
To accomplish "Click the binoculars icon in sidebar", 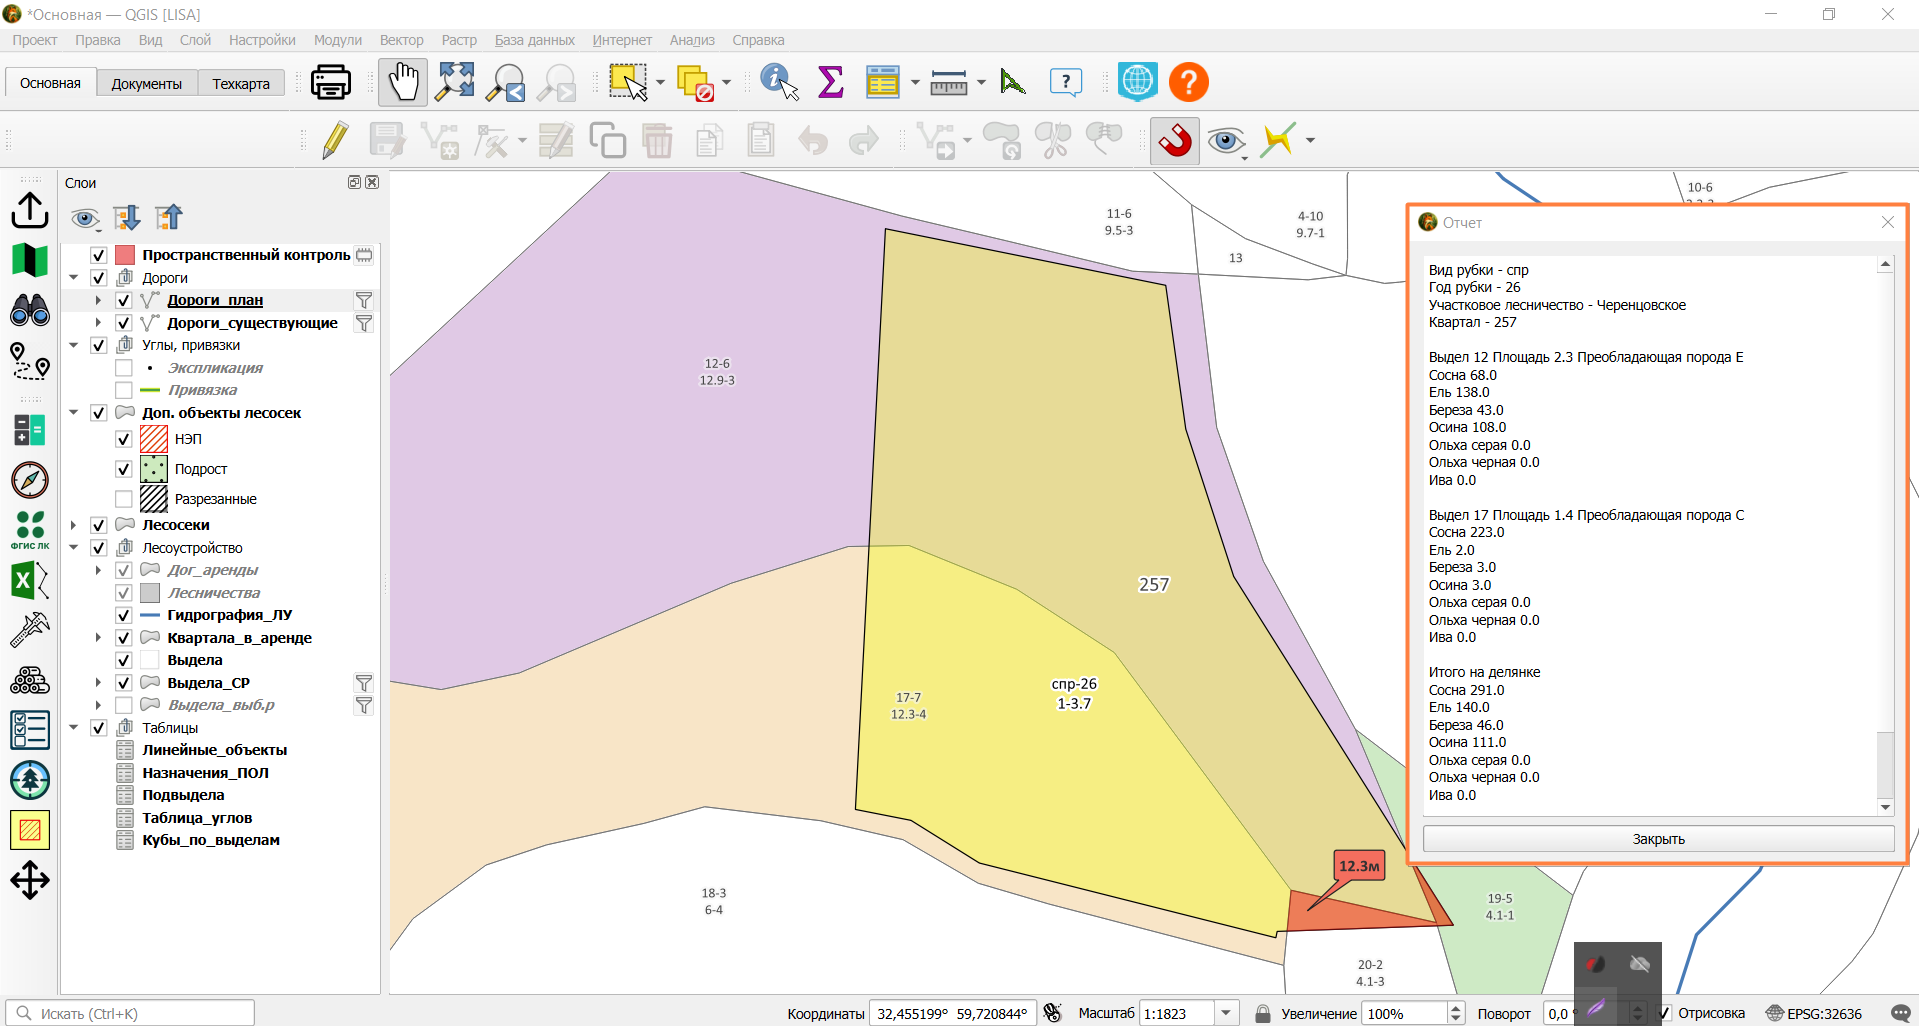I will click(x=30, y=311).
